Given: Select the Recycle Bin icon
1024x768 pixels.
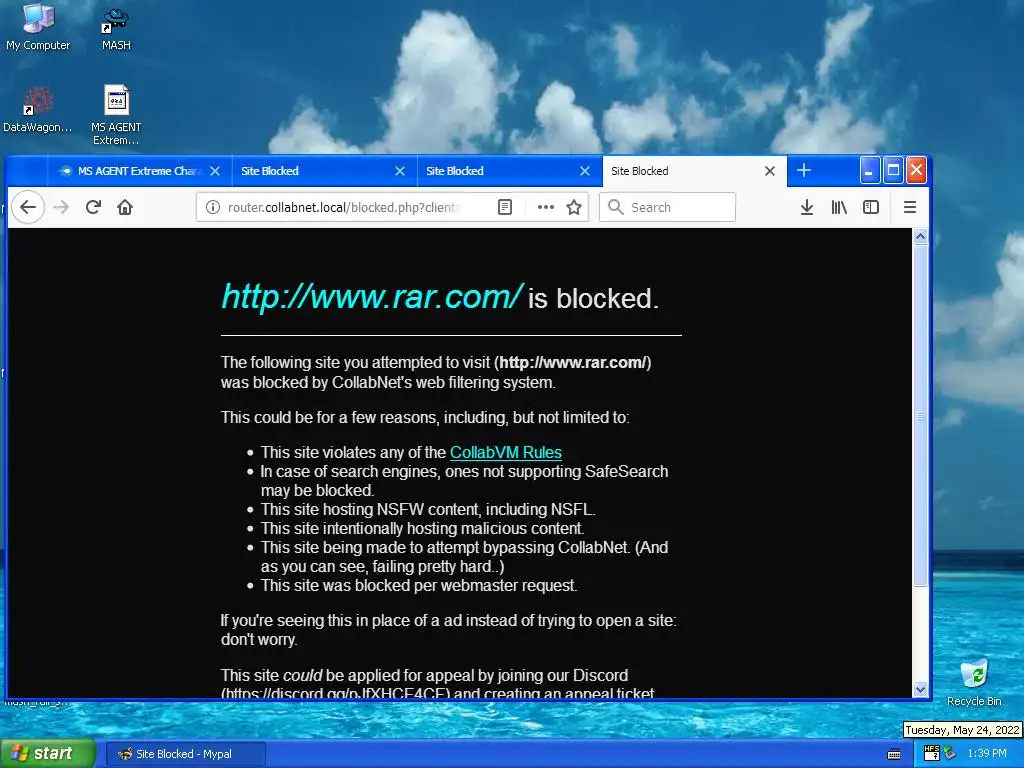Looking at the screenshot, I should (x=974, y=682).
